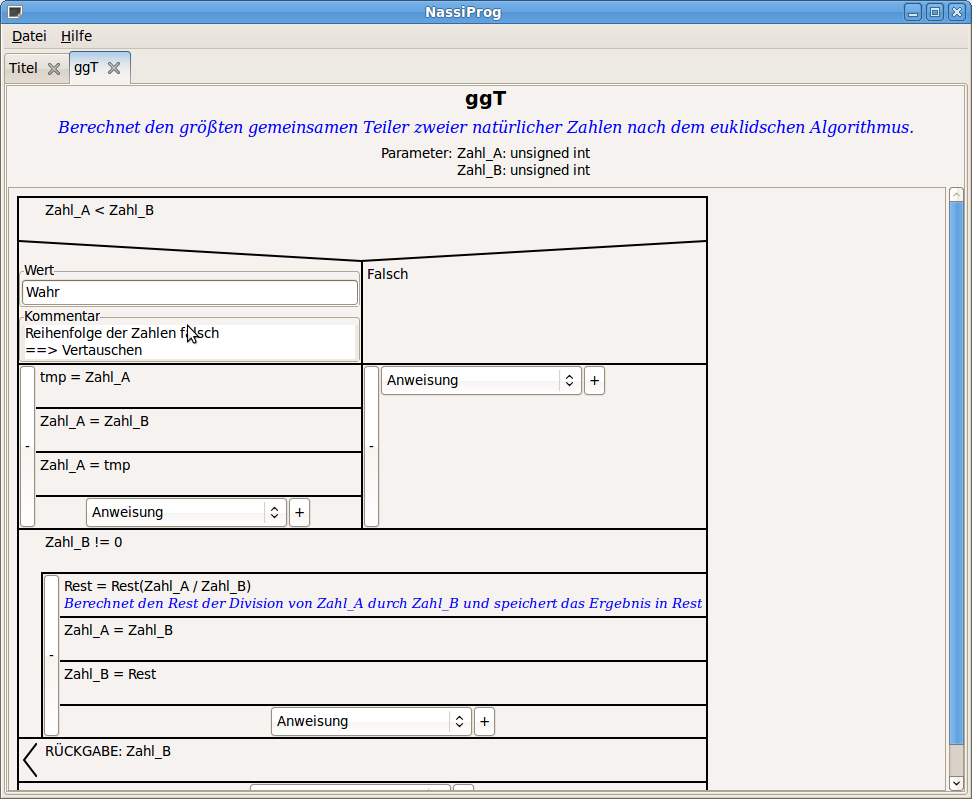
Task: Click the vertical scrollbar up arrow
Action: coord(956,195)
